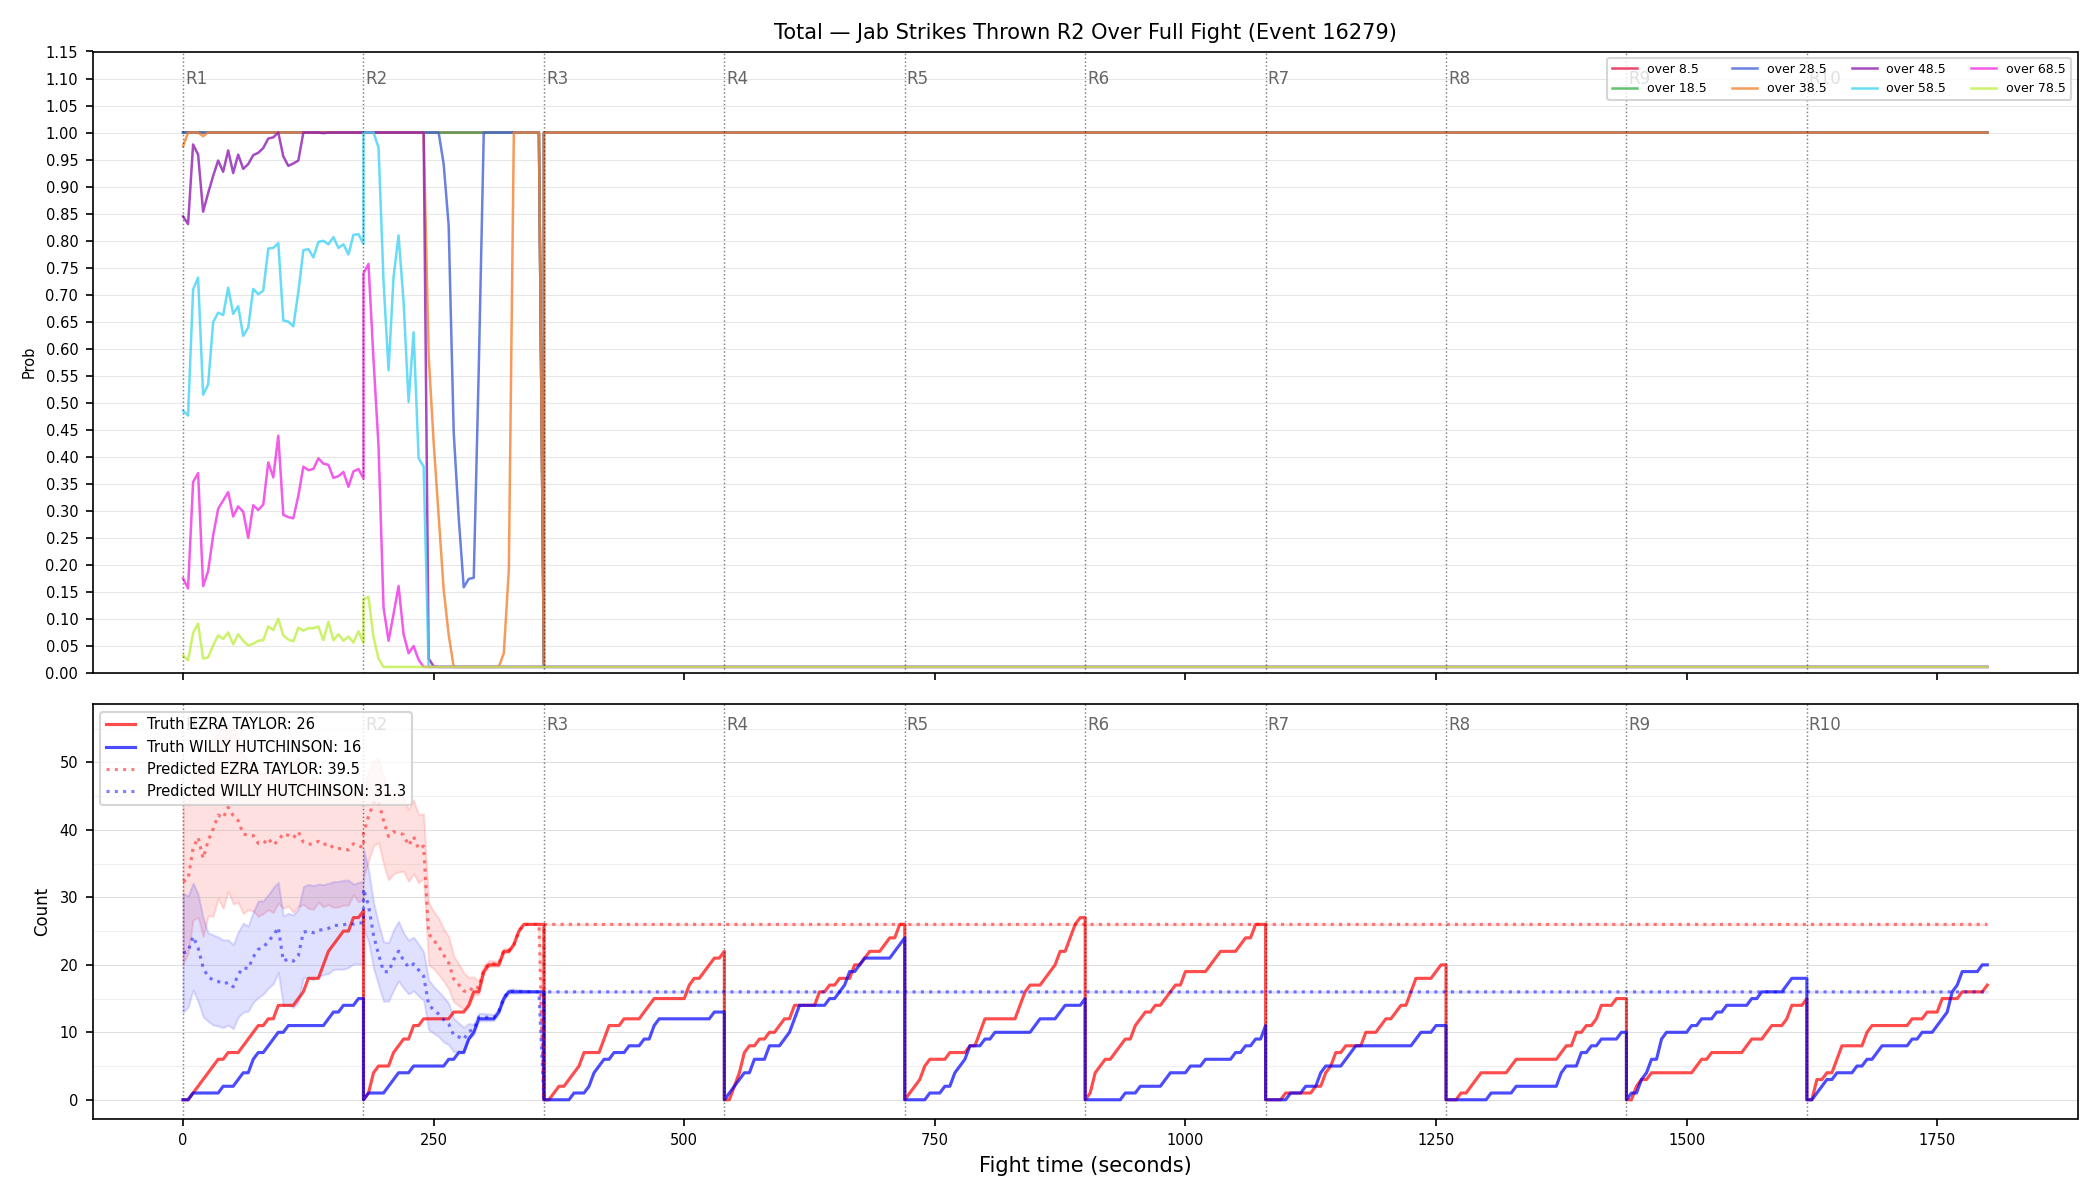This screenshot has width=2100, height=1200.
Task: Click the 0.75 tick on Prob axis
Action: (x=61, y=268)
